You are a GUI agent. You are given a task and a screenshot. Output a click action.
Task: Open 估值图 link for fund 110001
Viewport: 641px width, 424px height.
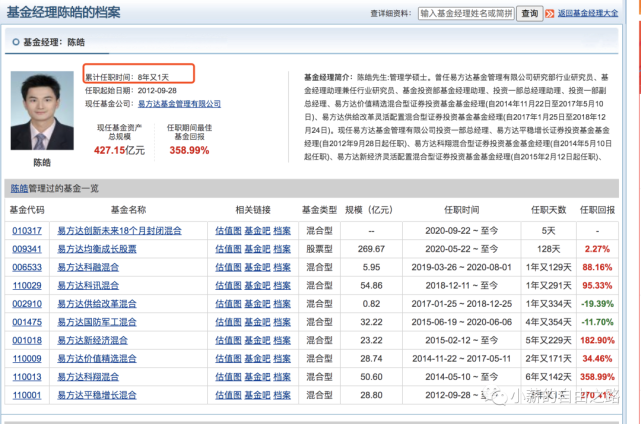coord(229,395)
